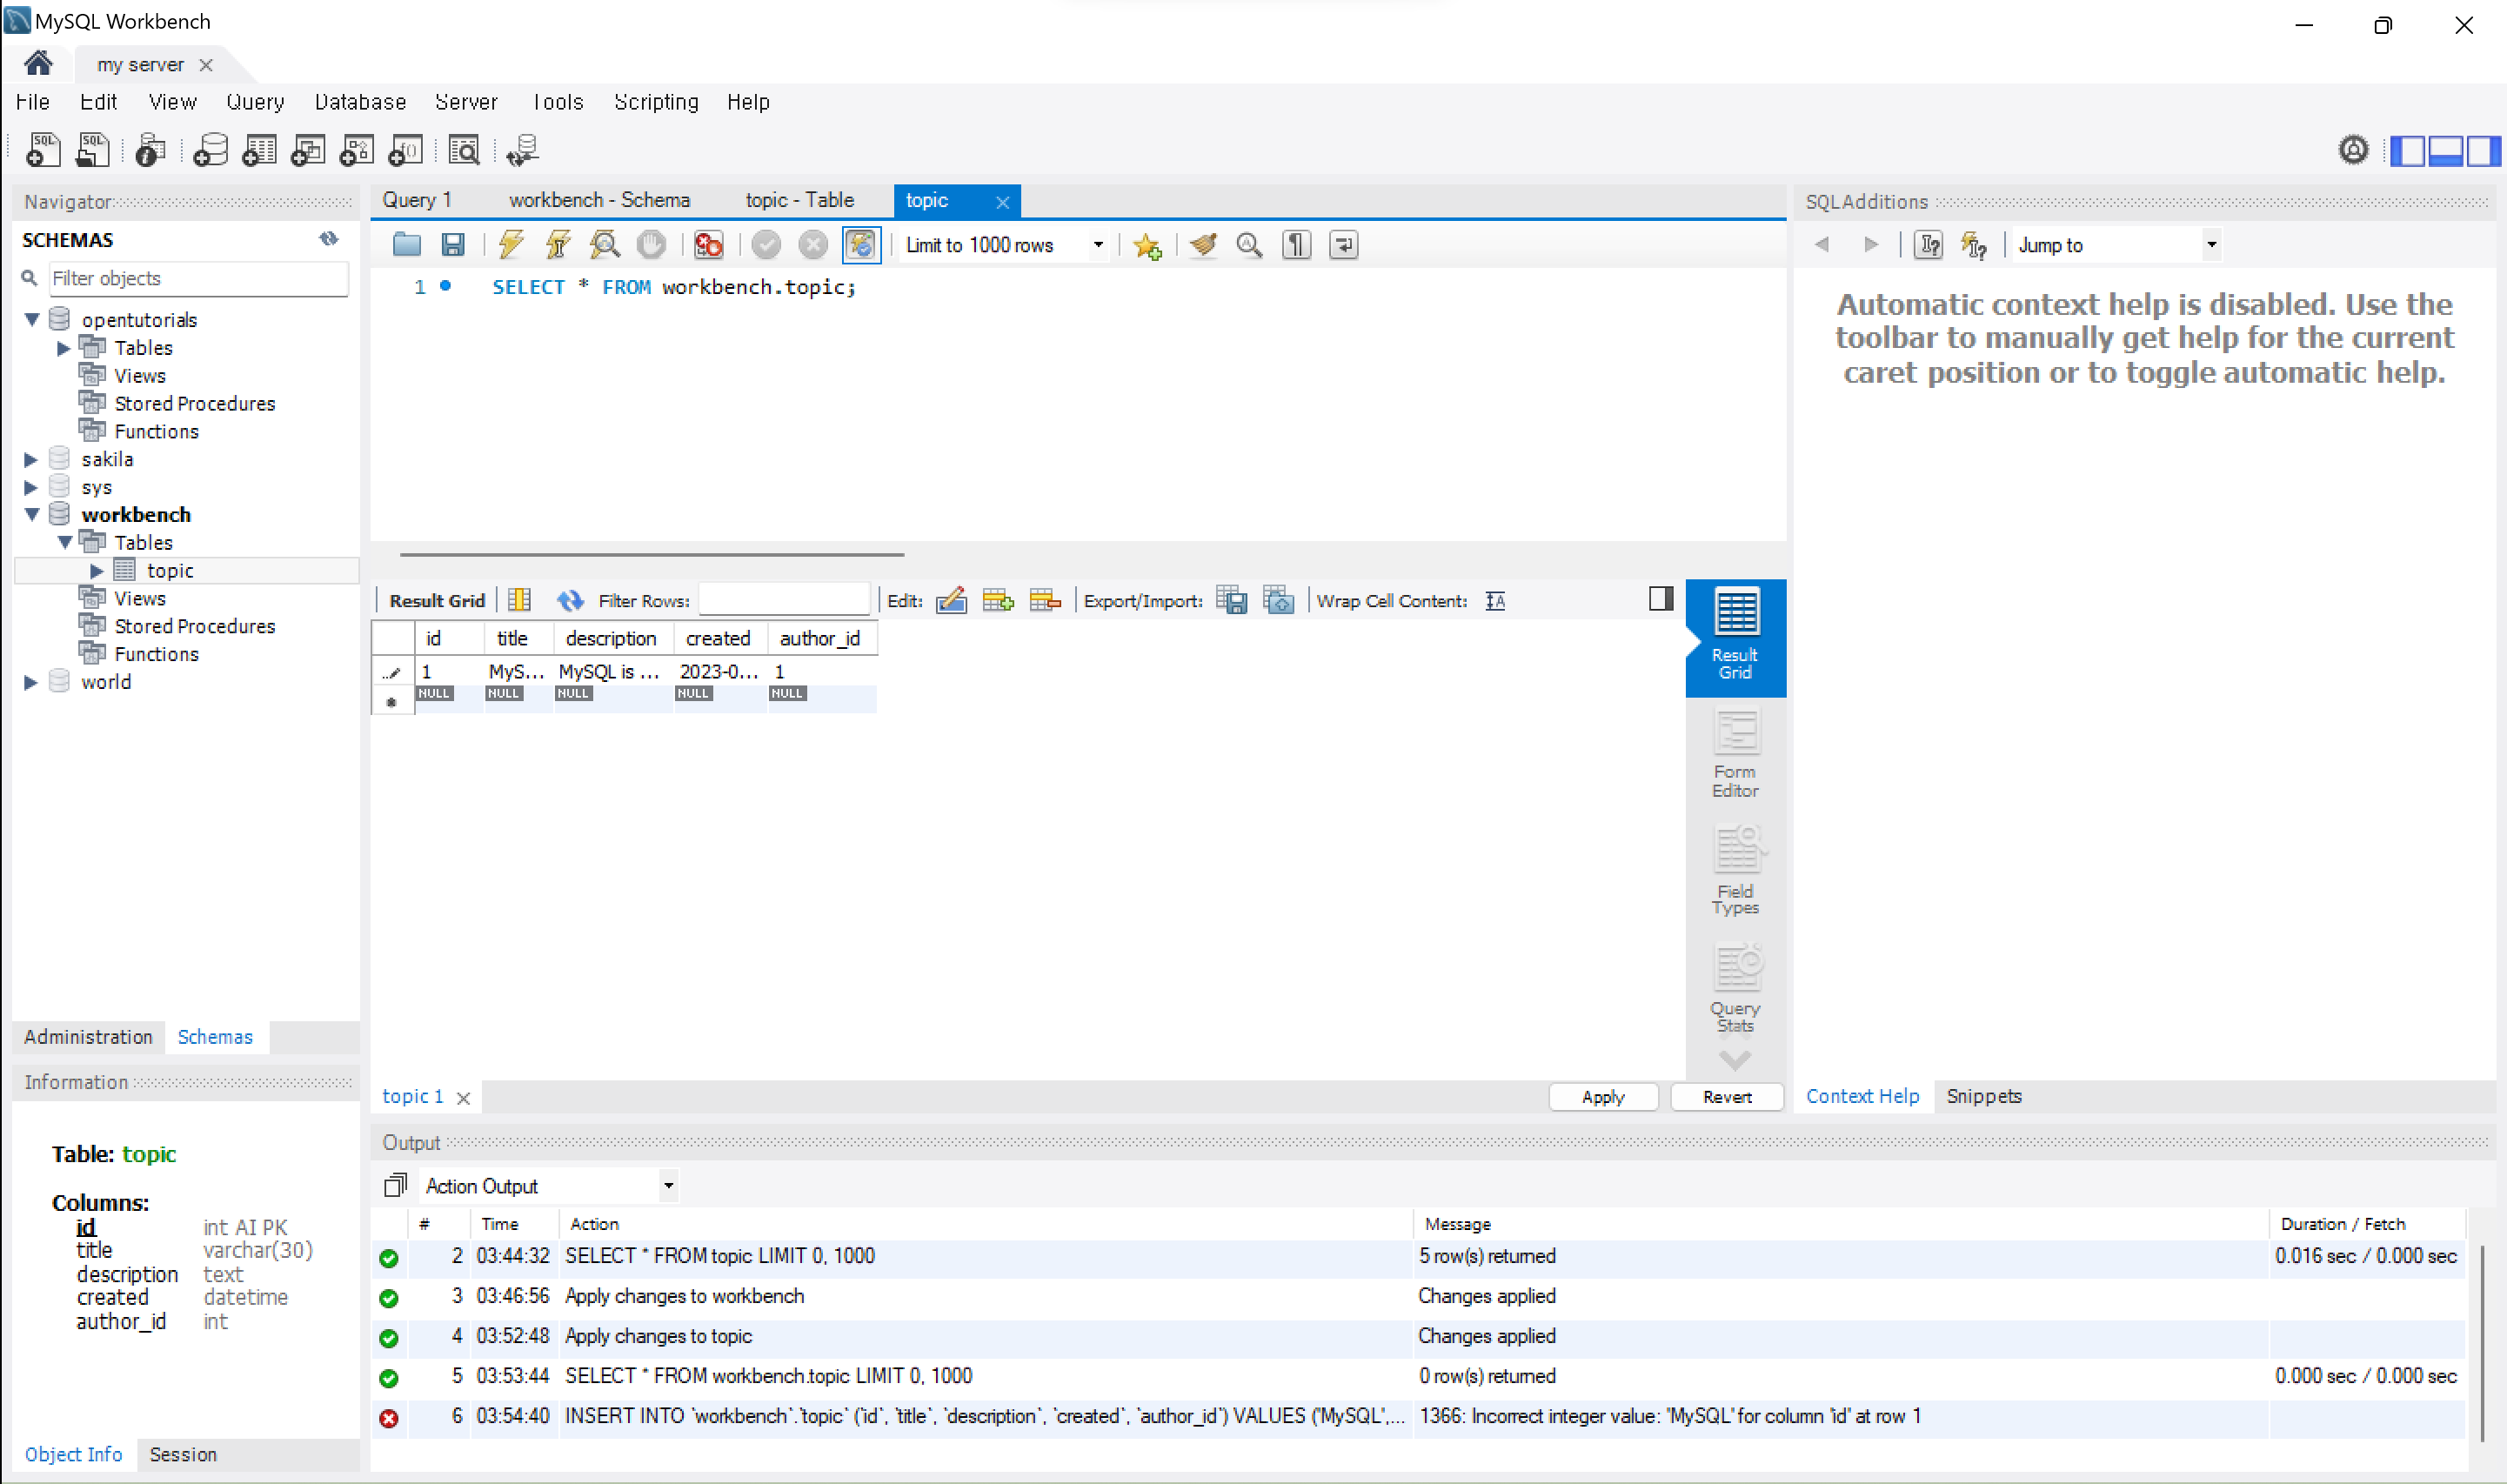The image size is (2507, 1484).
Task: Toggle stop-on-error for script execution
Action: [708, 244]
